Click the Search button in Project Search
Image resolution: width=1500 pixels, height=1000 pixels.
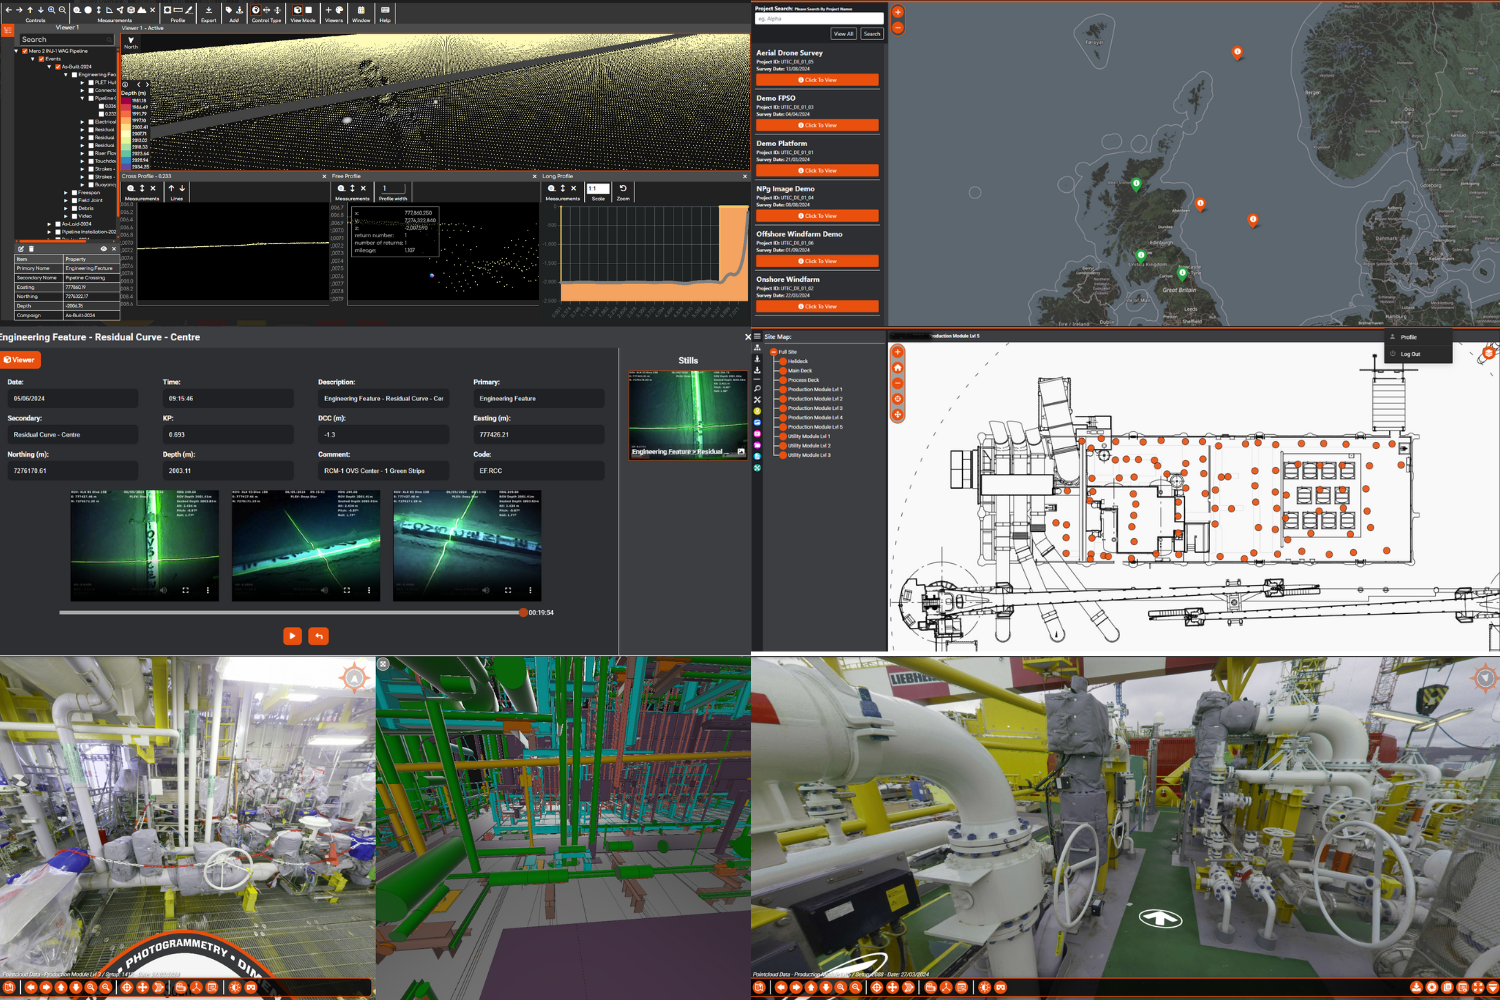pyautogui.click(x=872, y=34)
